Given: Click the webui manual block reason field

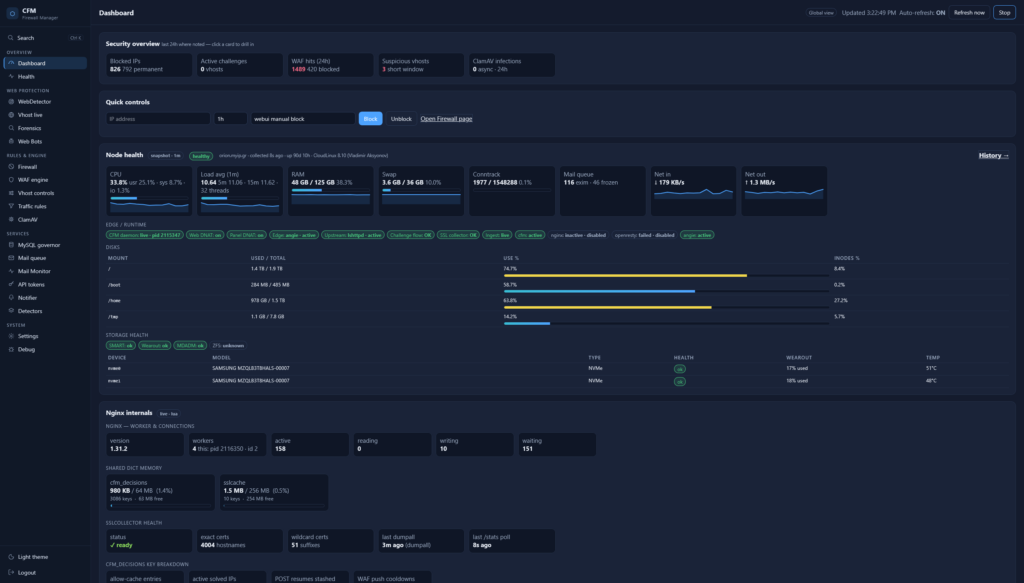Looking at the screenshot, I should (303, 119).
